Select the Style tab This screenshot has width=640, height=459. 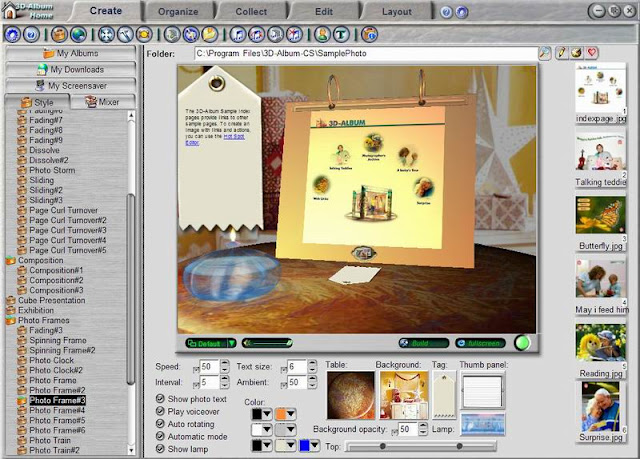(38, 102)
